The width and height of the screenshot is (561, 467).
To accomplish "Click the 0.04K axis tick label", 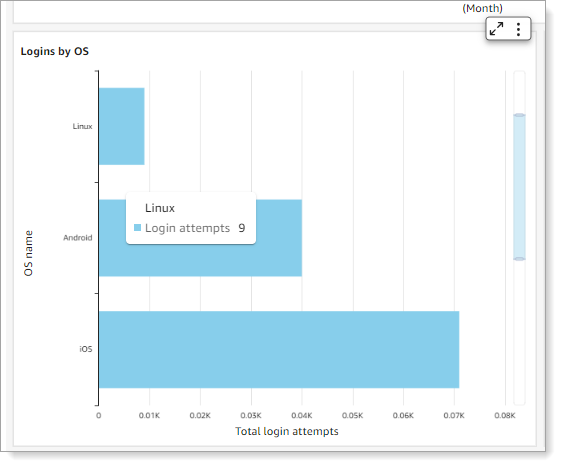I will tap(302, 415).
